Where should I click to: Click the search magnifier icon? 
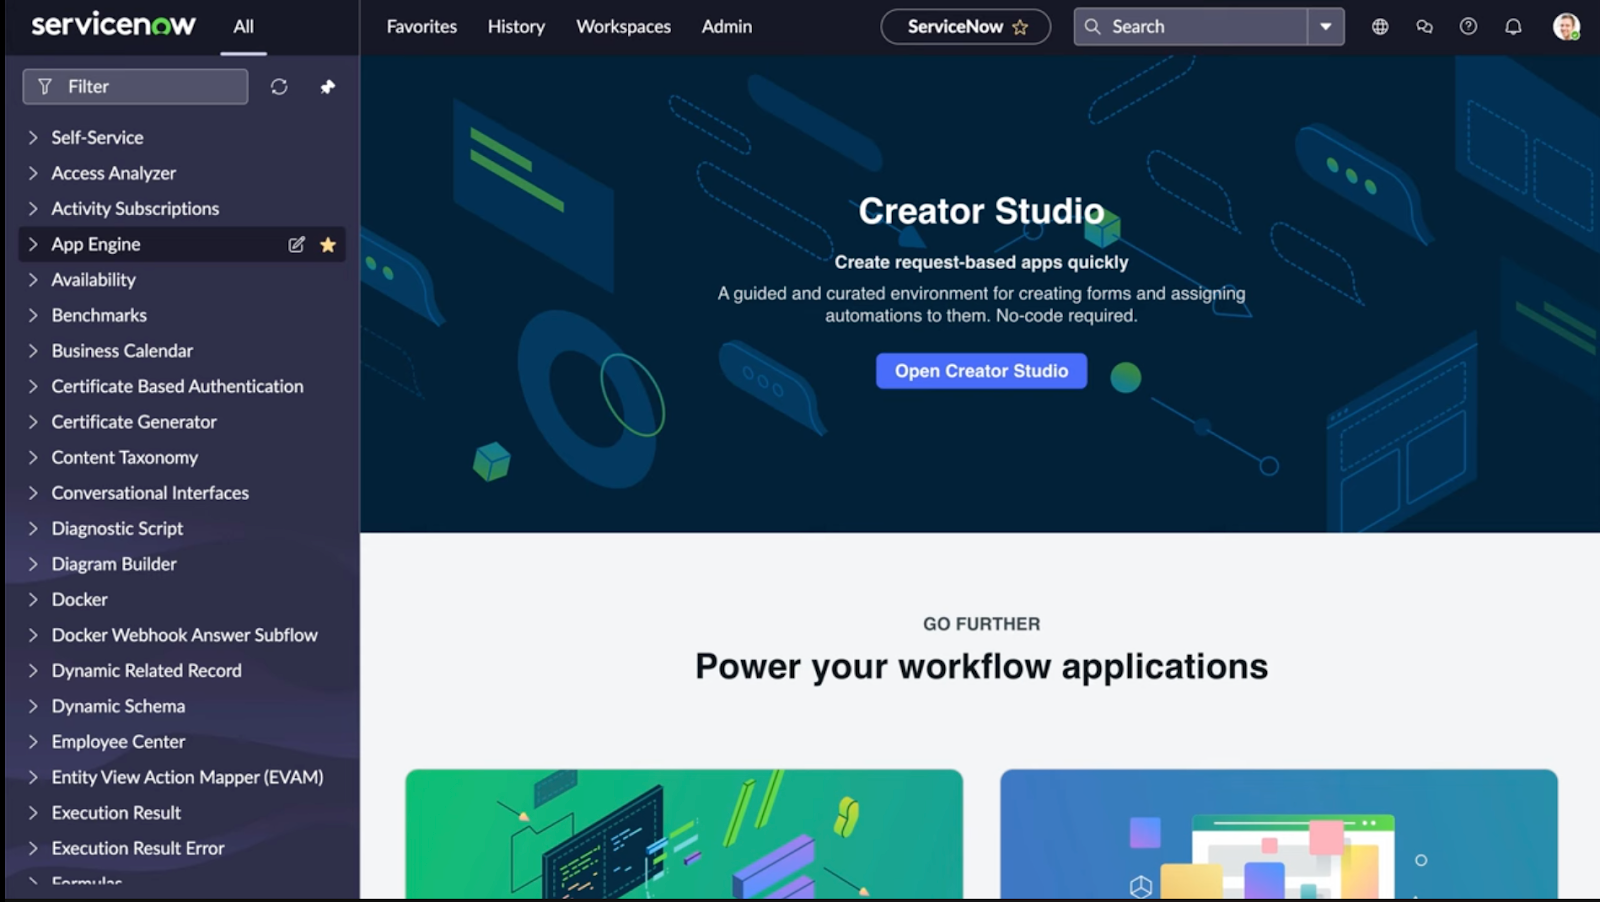pyautogui.click(x=1093, y=27)
